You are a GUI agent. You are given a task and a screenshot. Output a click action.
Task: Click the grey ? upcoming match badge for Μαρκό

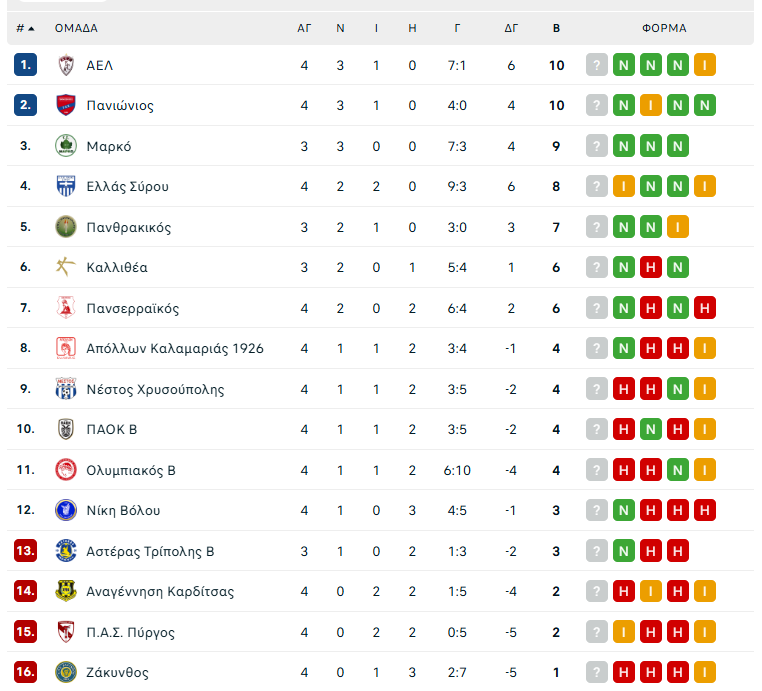(x=597, y=146)
